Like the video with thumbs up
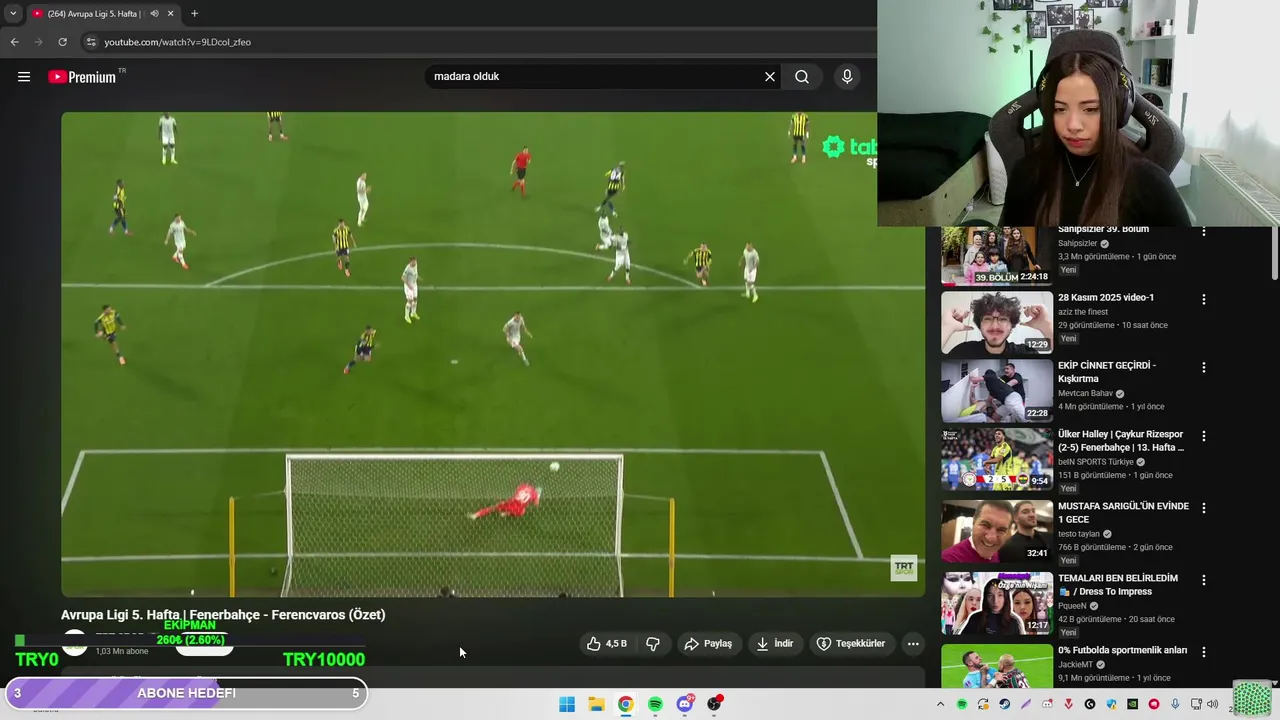The image size is (1280, 720). [607, 644]
